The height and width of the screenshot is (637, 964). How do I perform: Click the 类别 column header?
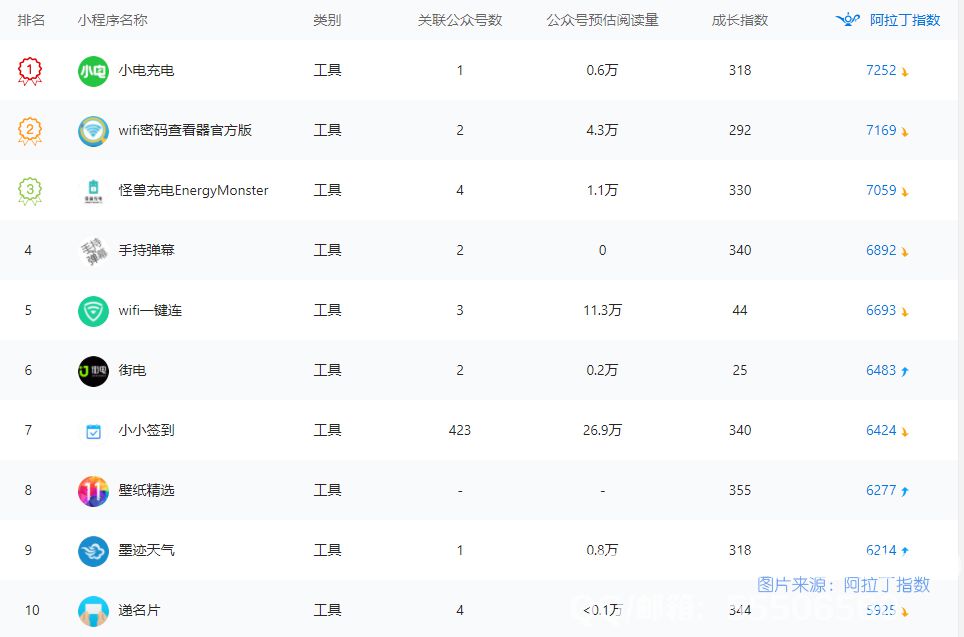pos(327,20)
